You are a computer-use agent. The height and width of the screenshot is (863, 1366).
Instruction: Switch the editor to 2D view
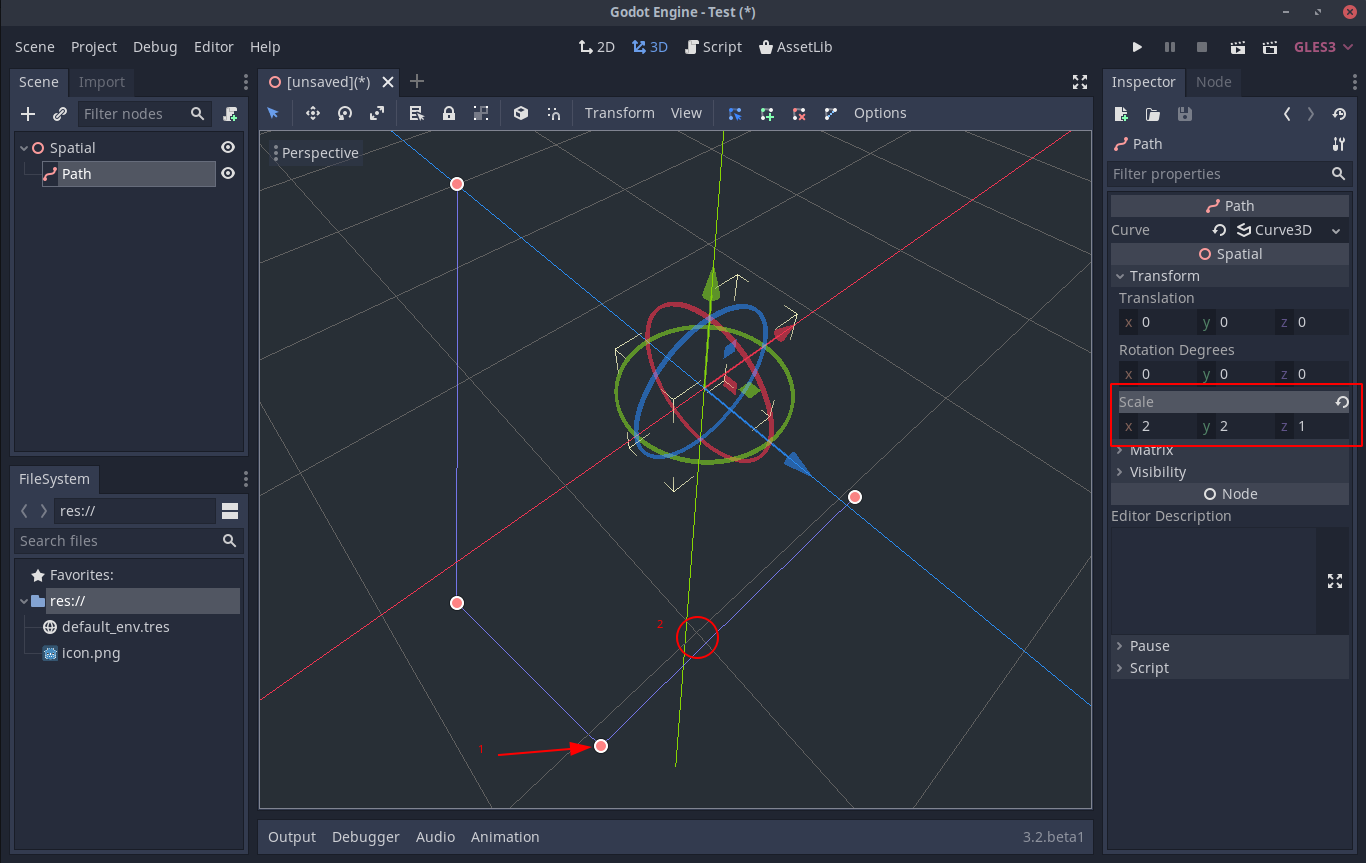(596, 46)
